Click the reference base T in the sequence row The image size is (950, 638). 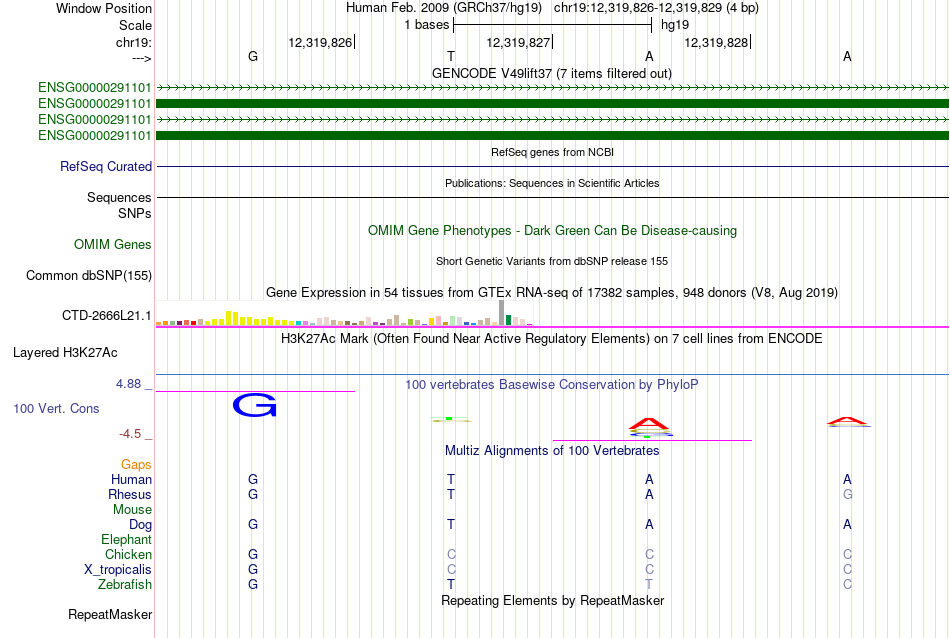click(x=451, y=56)
